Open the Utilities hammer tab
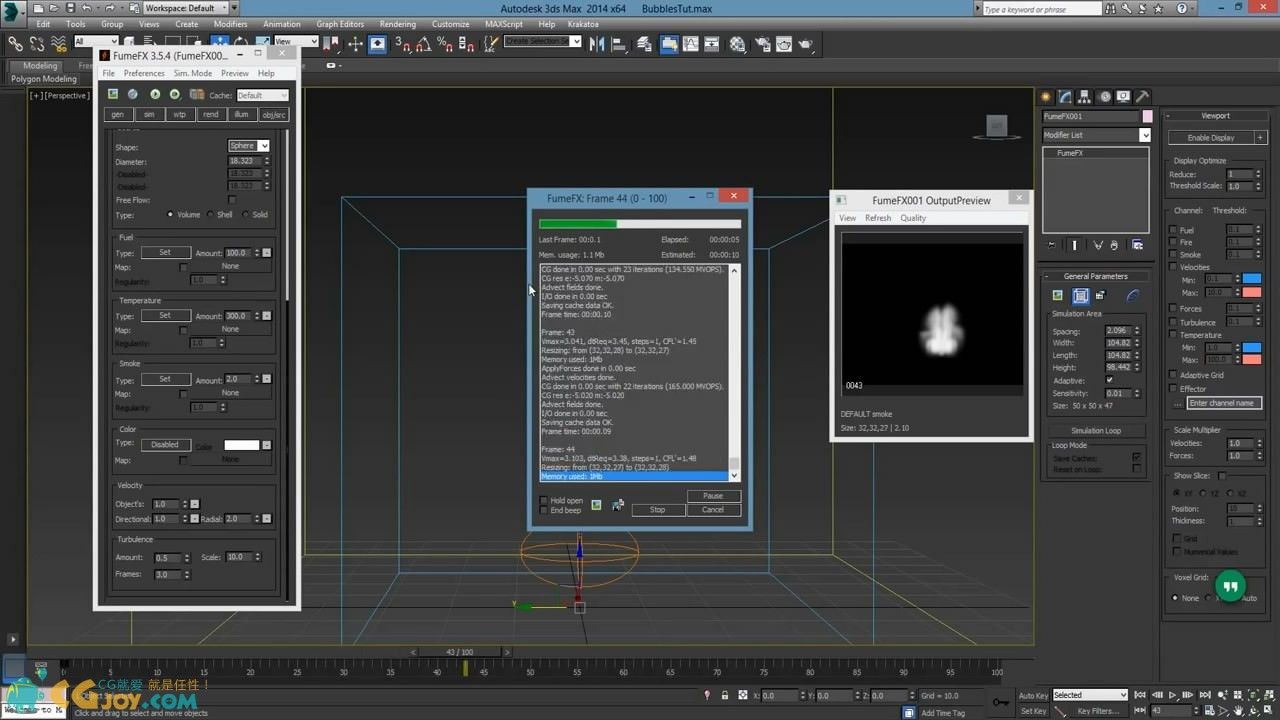The image size is (1280, 720). [1142, 97]
